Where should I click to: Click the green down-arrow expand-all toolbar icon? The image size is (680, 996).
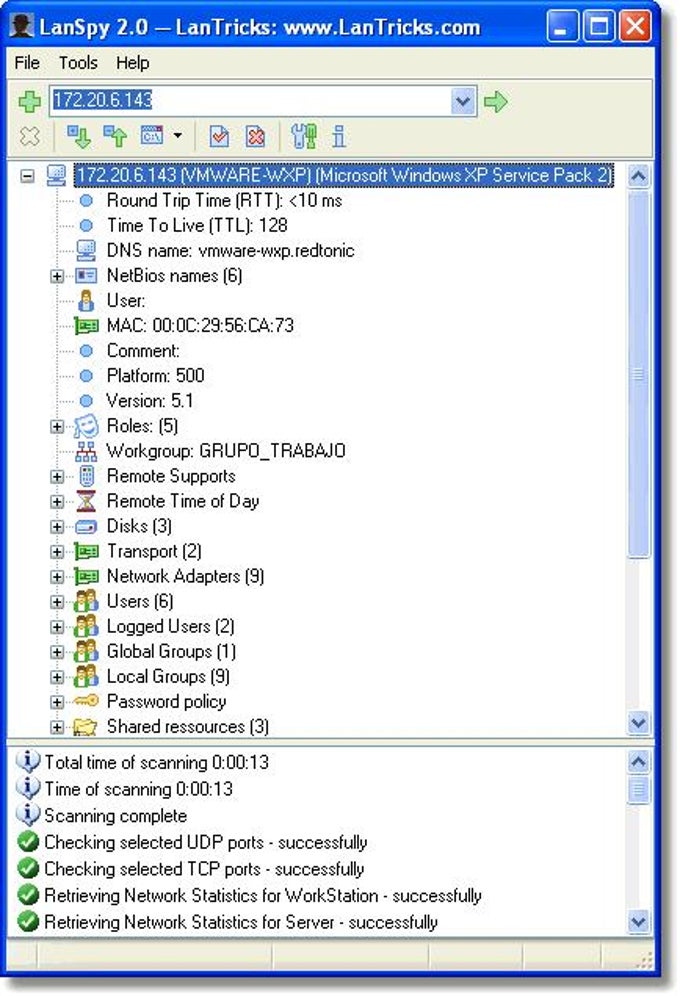pyautogui.click(x=79, y=136)
